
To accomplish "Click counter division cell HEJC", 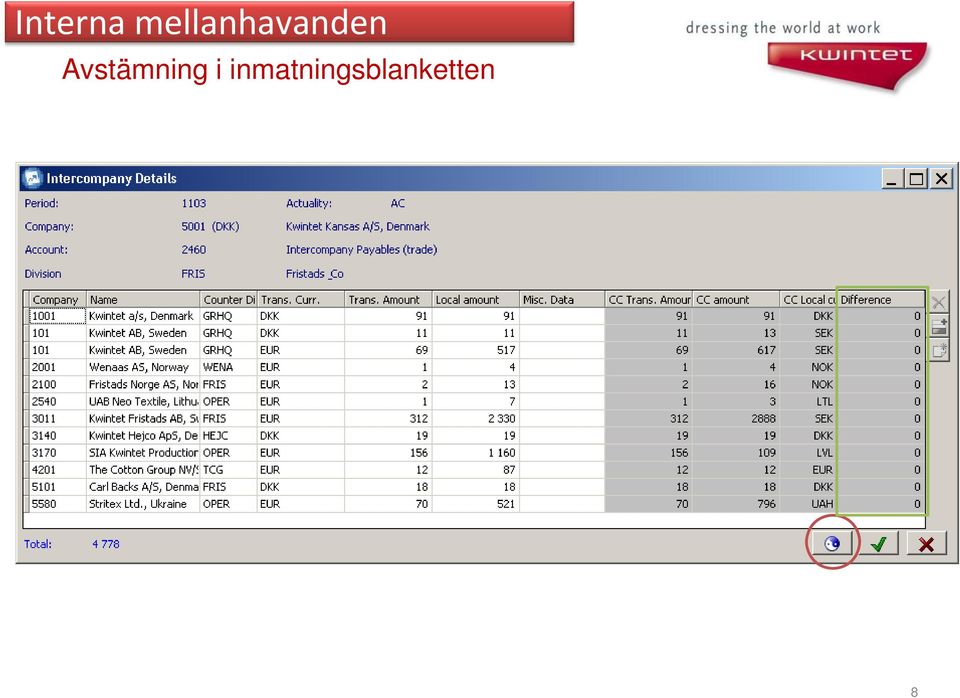I will click(x=228, y=436).
